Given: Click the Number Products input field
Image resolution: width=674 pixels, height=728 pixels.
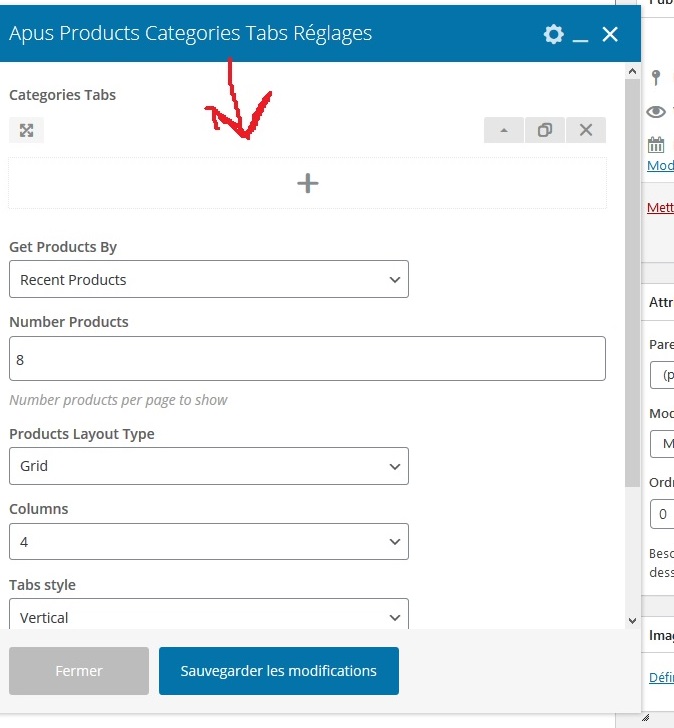Looking at the screenshot, I should pos(307,358).
